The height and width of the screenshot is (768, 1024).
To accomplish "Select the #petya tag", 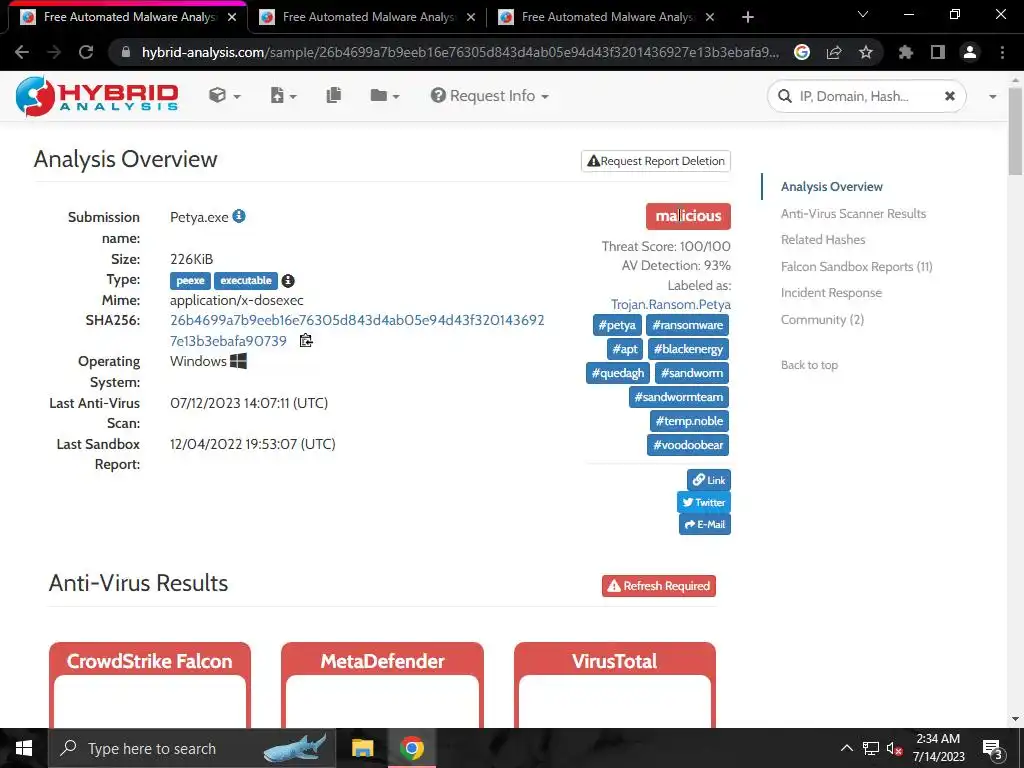I will (616, 325).
